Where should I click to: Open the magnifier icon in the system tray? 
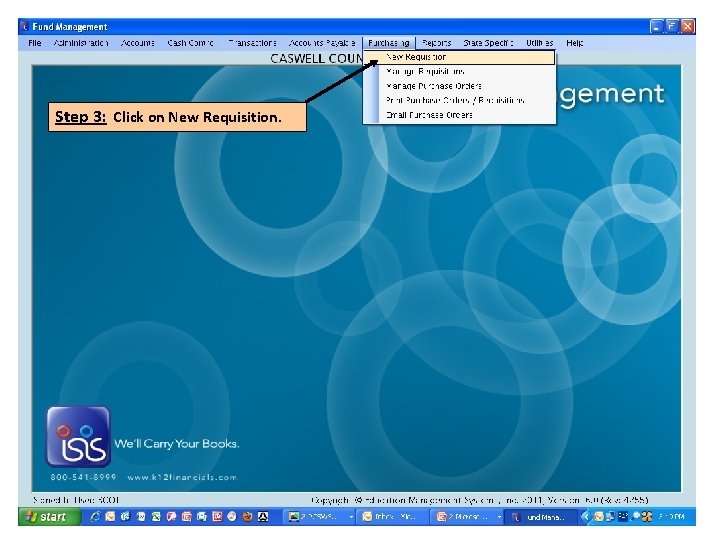click(x=636, y=516)
